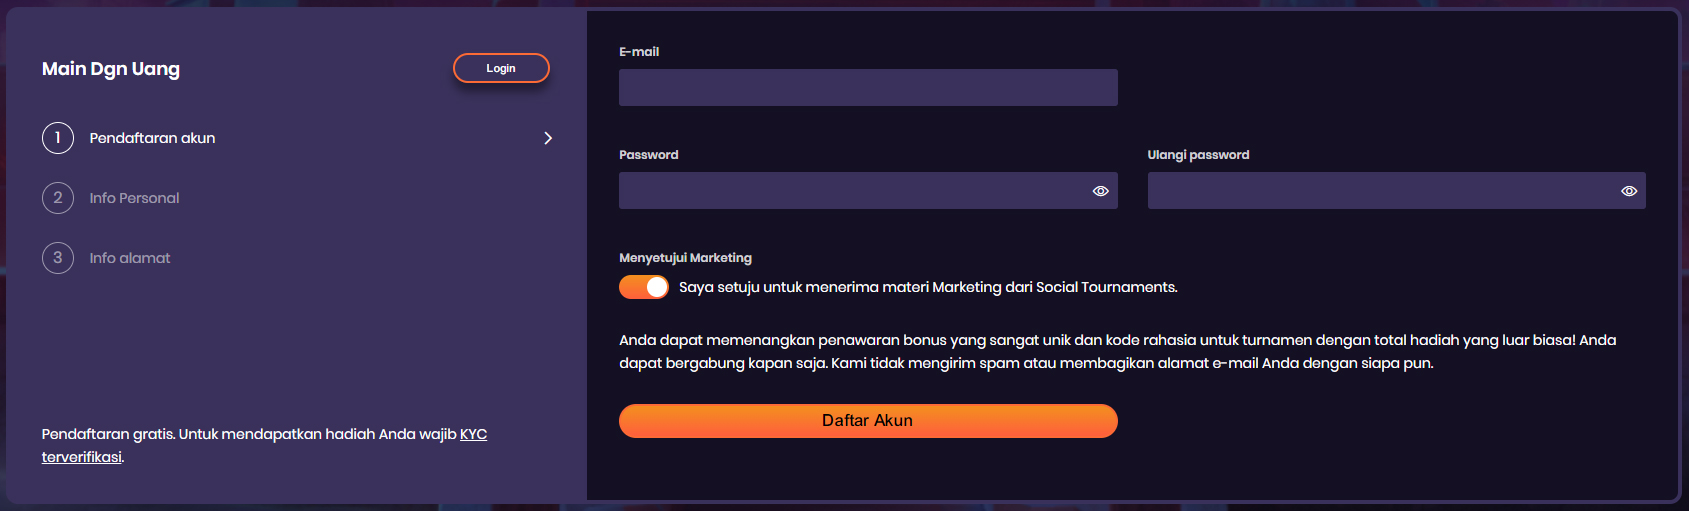The image size is (1689, 511).
Task: Toggle off the Menyetujui Marketing switch
Action: (644, 287)
